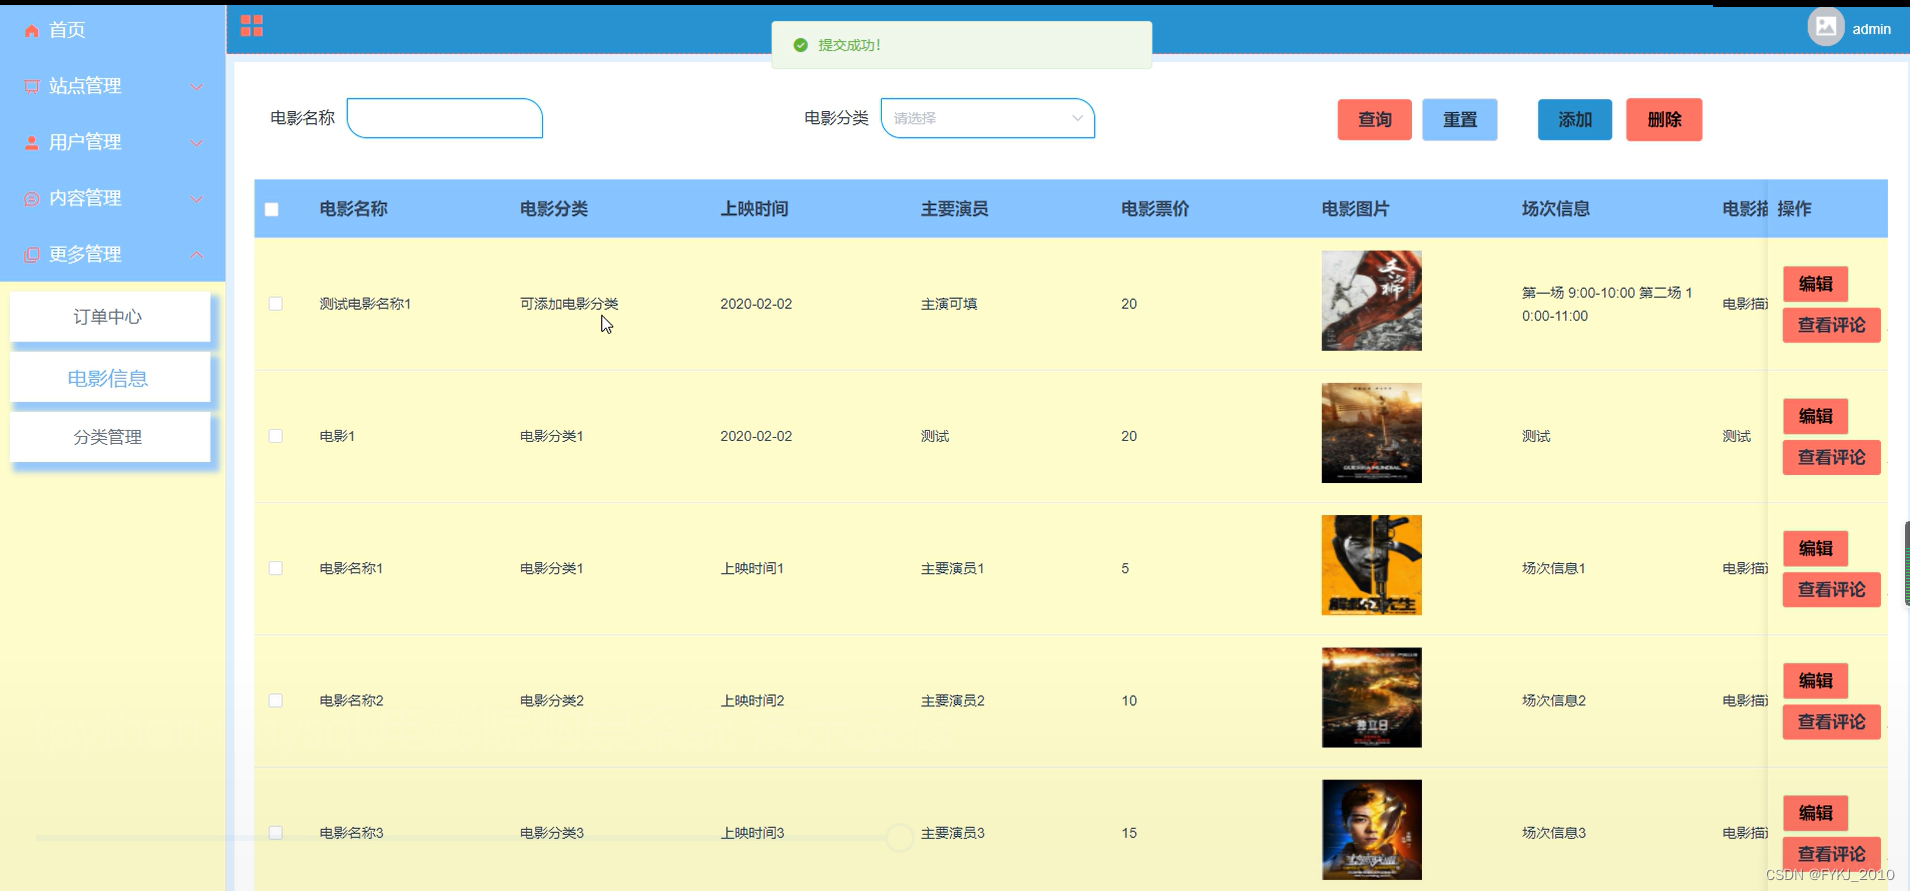Edit the 测试电影名称1 row
Viewport: 1910px width, 891px height.
[1816, 284]
